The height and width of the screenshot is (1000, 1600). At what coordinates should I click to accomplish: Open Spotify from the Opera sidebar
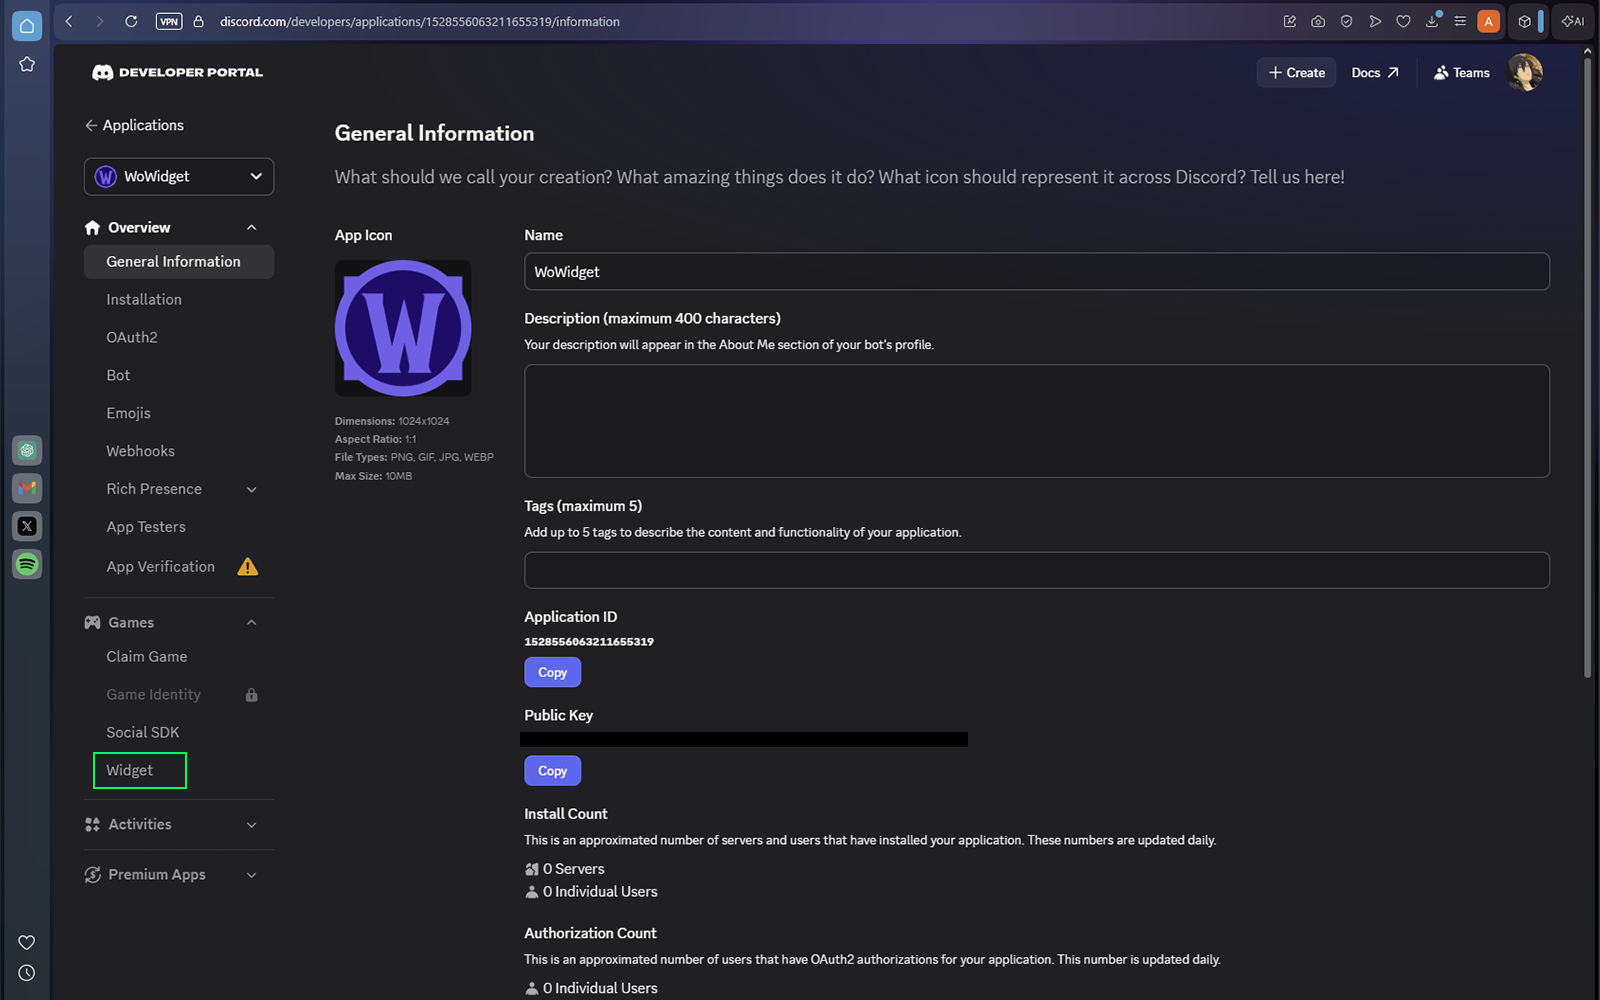click(x=27, y=564)
